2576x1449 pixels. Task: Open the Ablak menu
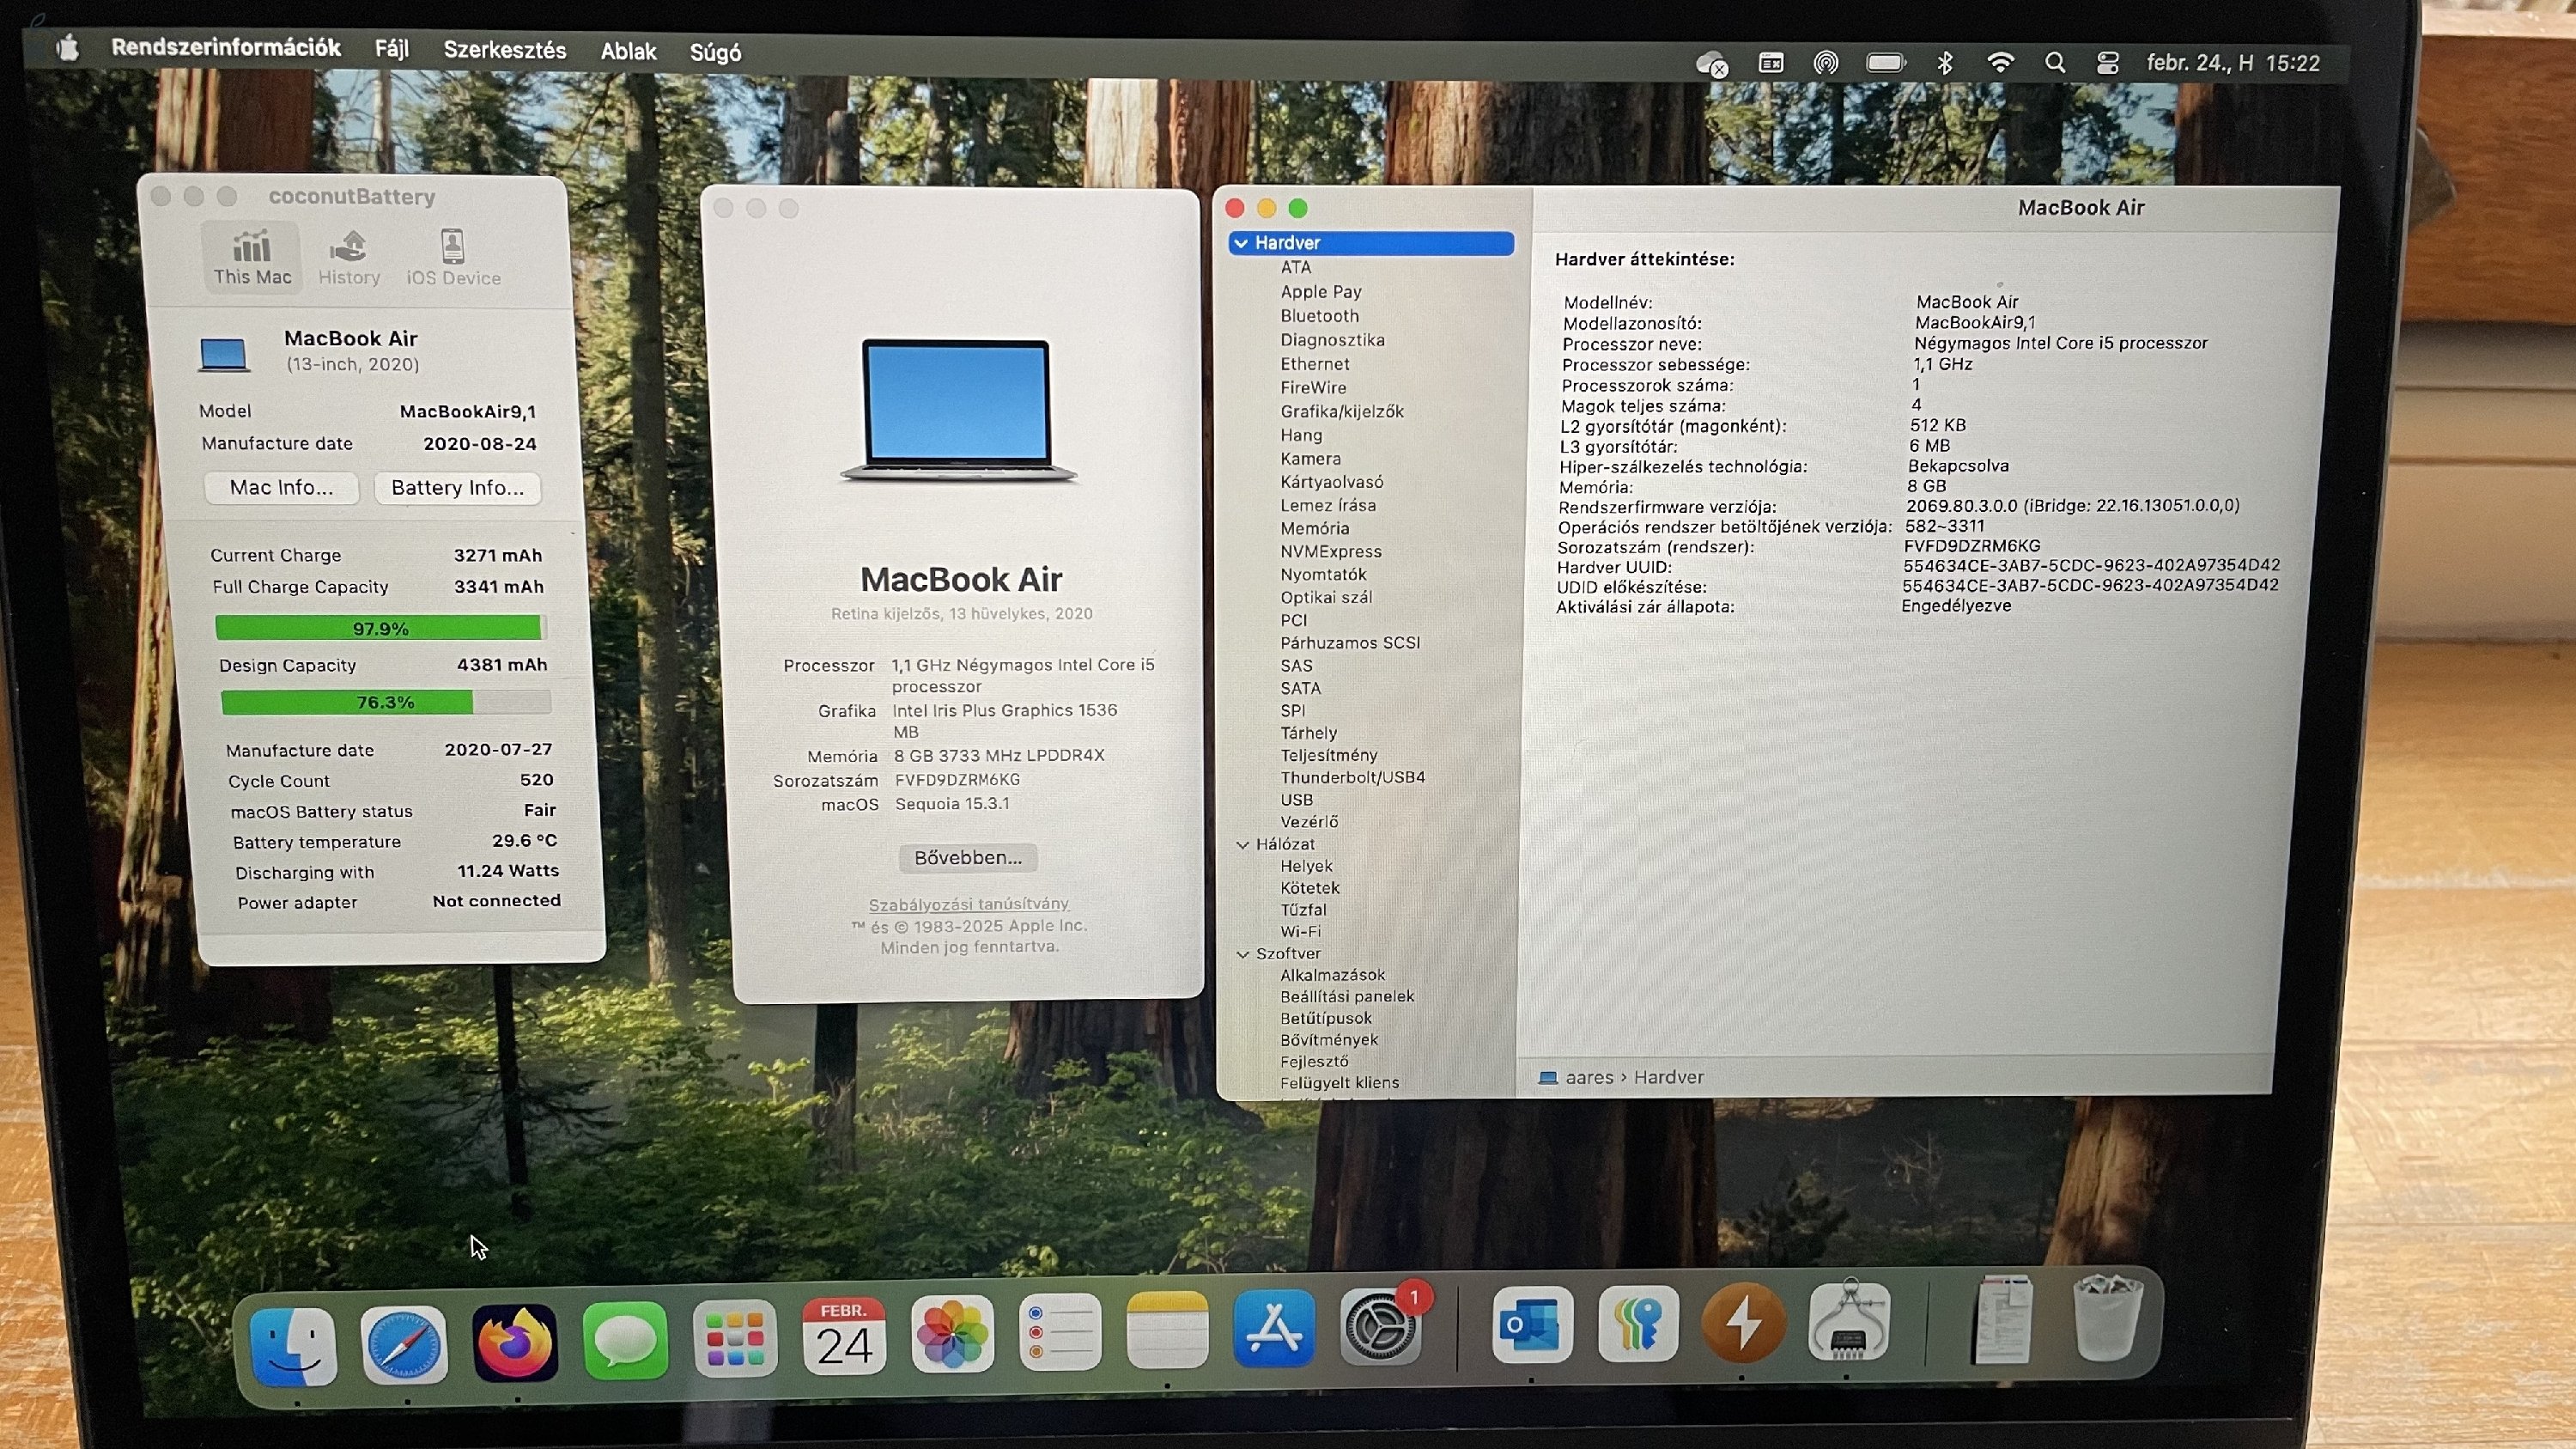pyautogui.click(x=628, y=51)
